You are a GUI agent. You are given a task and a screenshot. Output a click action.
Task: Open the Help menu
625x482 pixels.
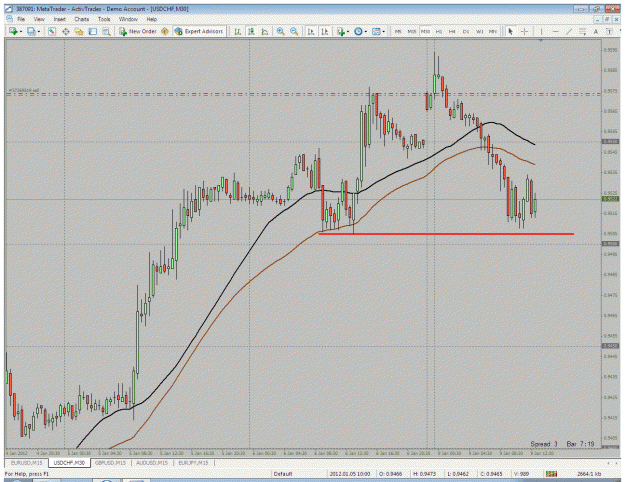click(x=151, y=19)
